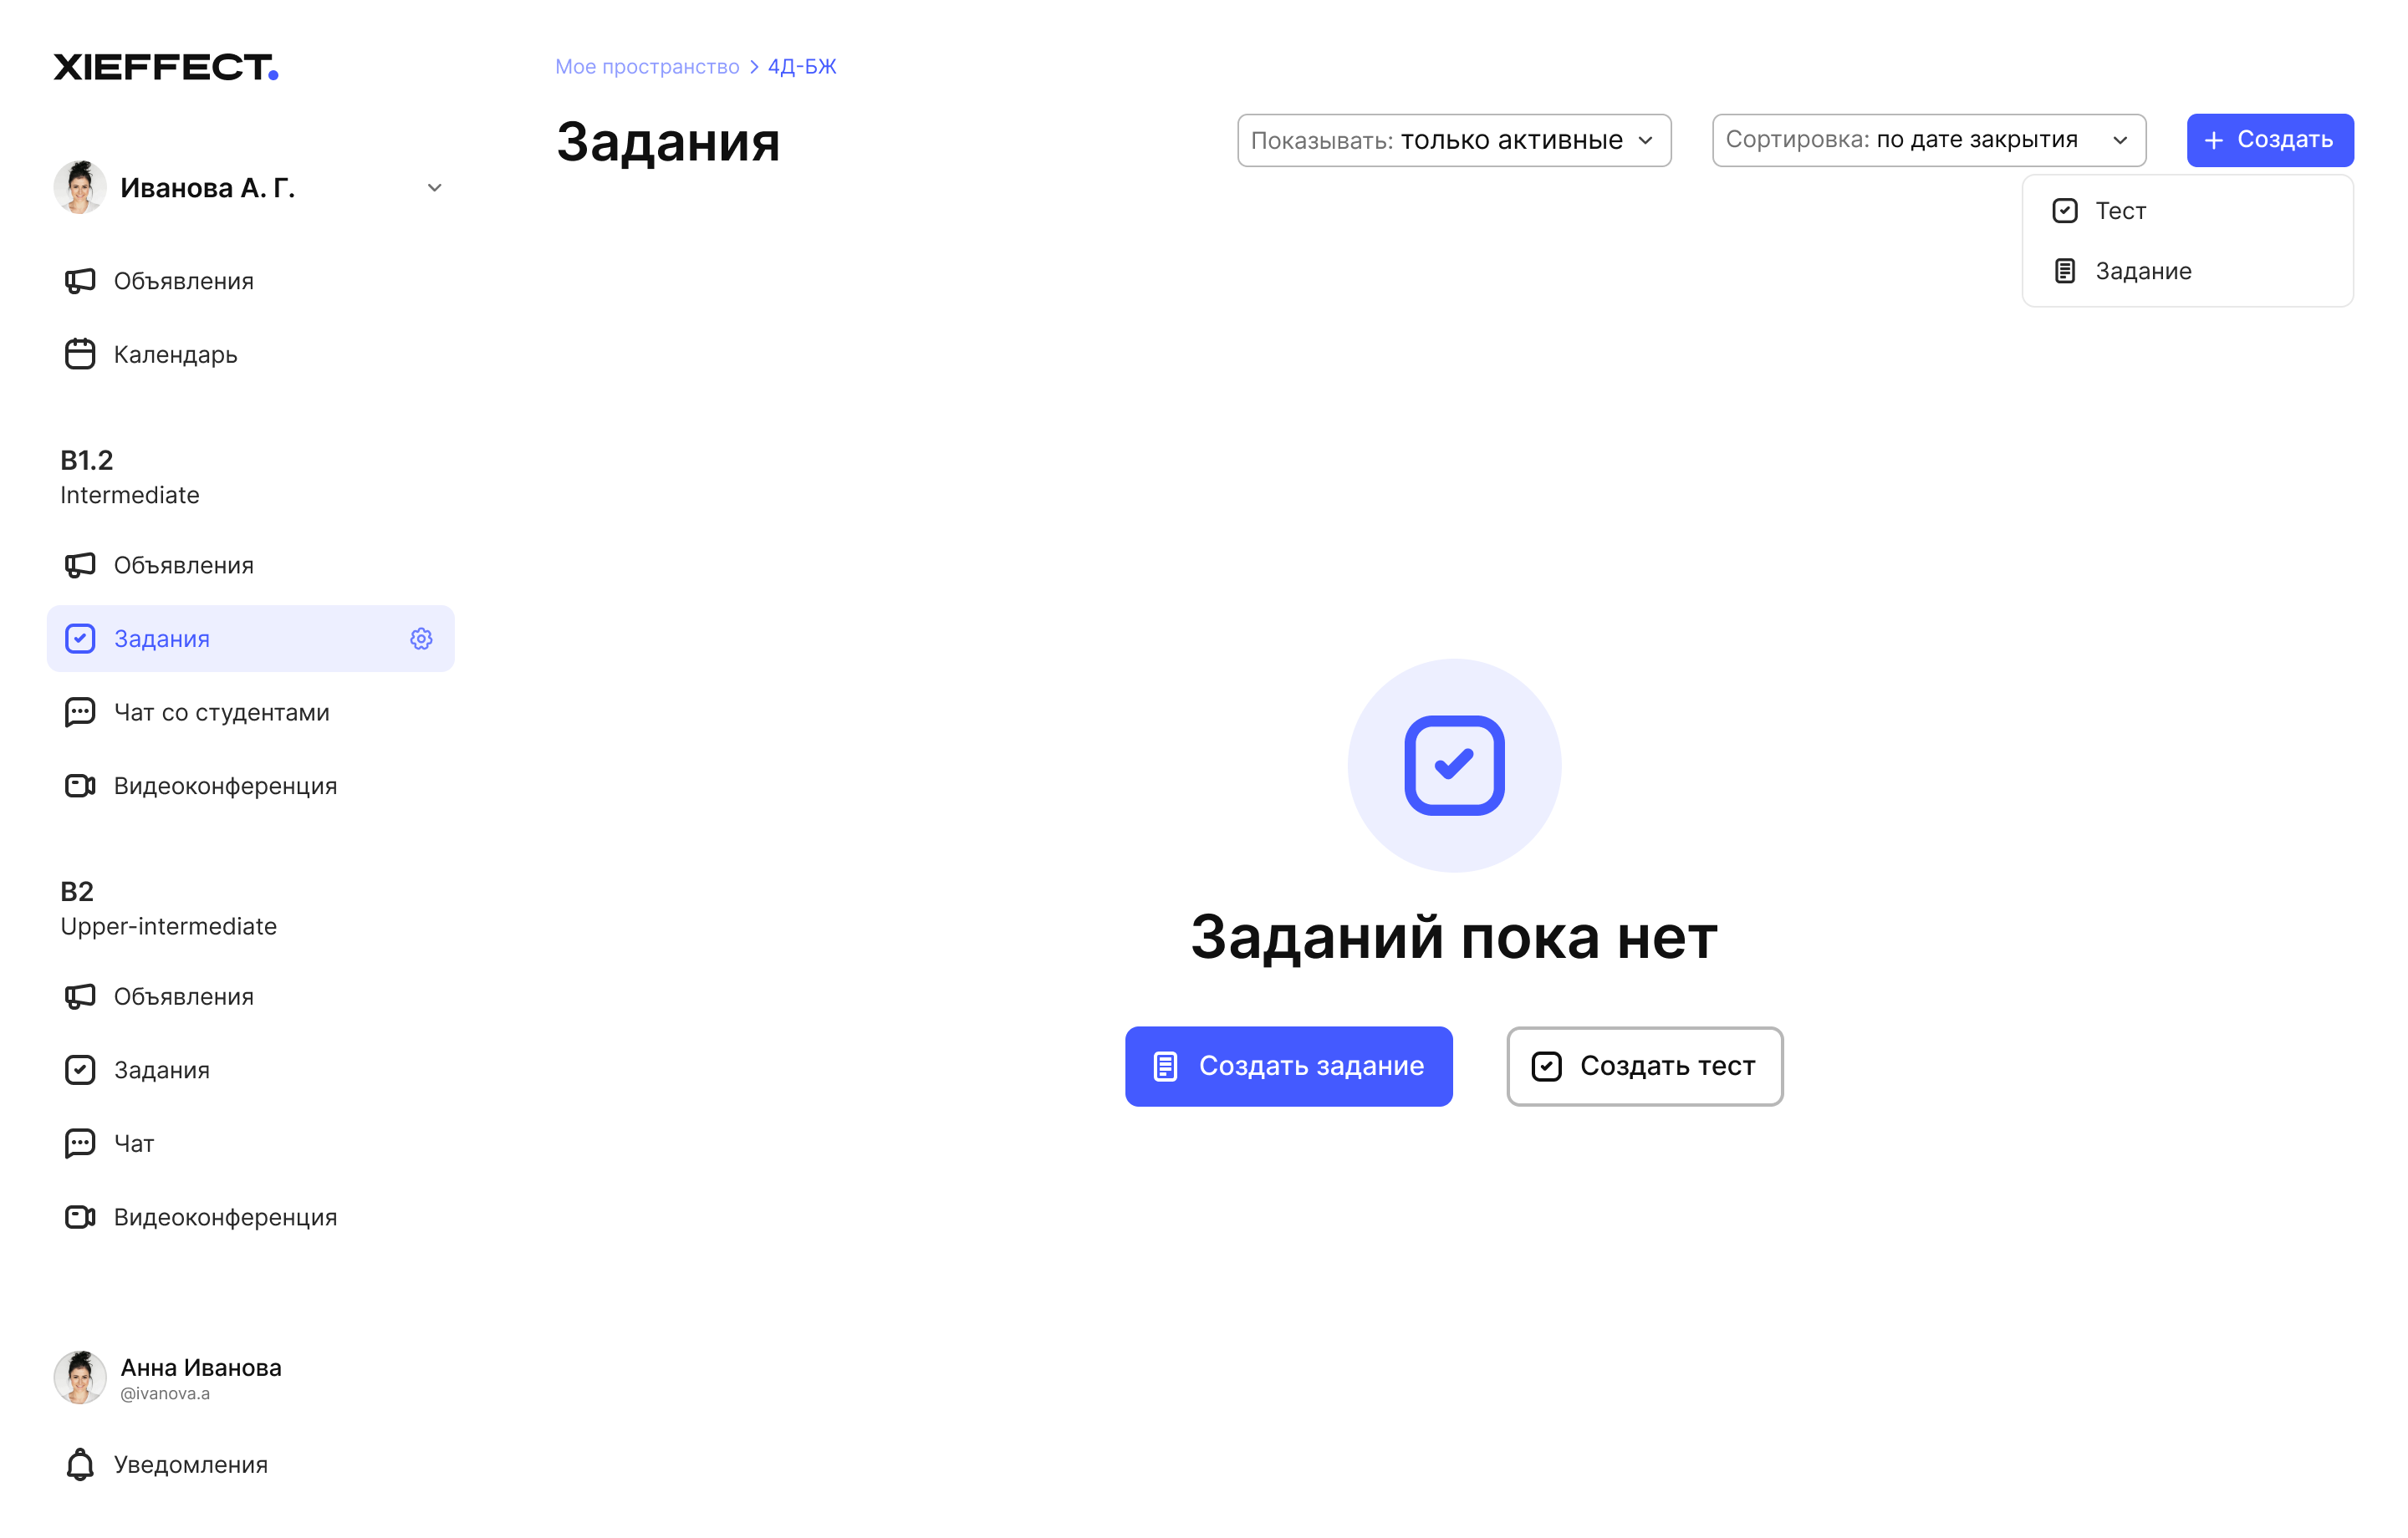Viewport: 2408px width, 1538px height.
Task: Click the large checkmark illustration
Action: click(1454, 765)
